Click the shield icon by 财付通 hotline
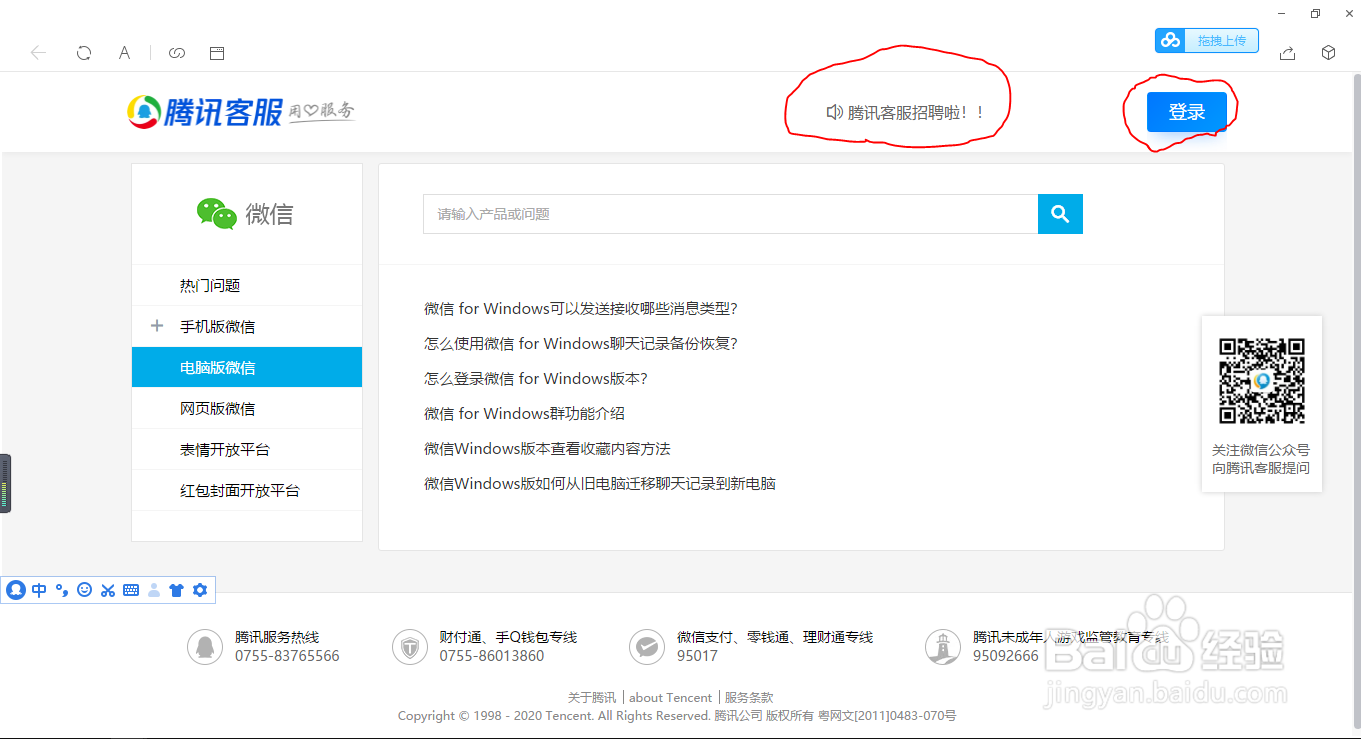Image resolution: width=1361 pixels, height=739 pixels. click(x=410, y=647)
